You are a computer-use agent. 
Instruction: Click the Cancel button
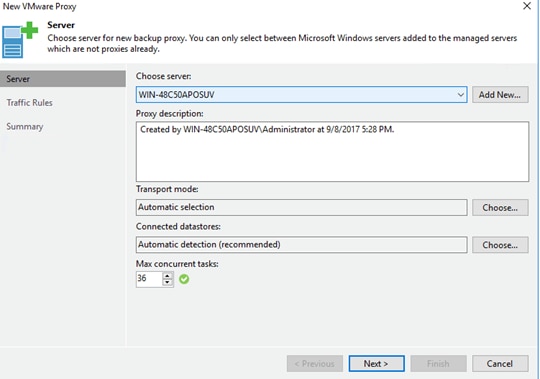click(x=500, y=364)
